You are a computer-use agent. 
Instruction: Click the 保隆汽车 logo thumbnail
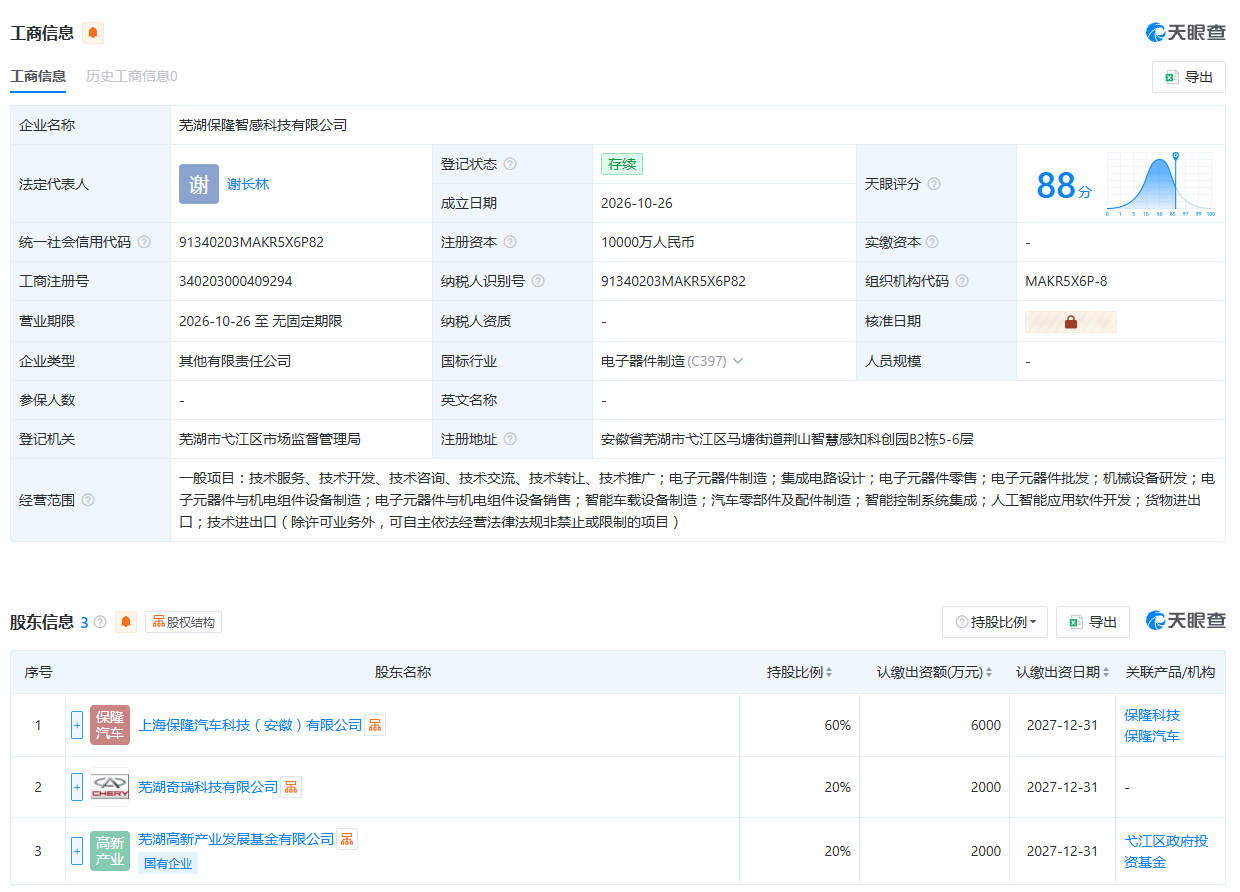[110, 725]
